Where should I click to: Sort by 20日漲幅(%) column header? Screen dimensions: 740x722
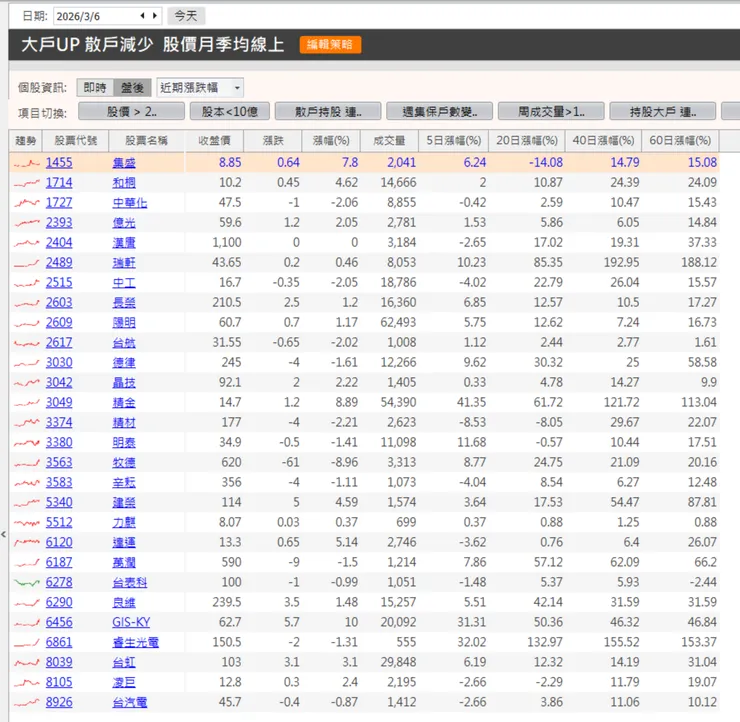pyautogui.click(x=527, y=141)
